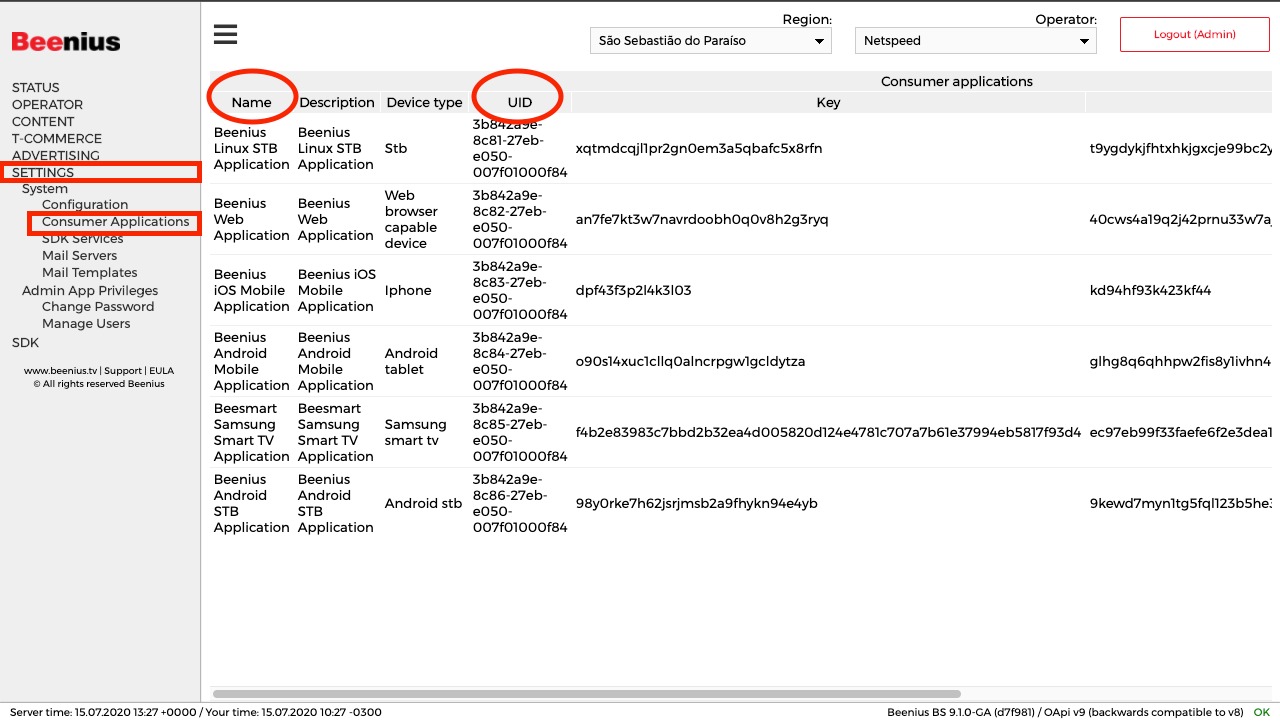Viewport: 1280px width, 723px height.
Task: Open the Change Password page
Action: tap(98, 307)
